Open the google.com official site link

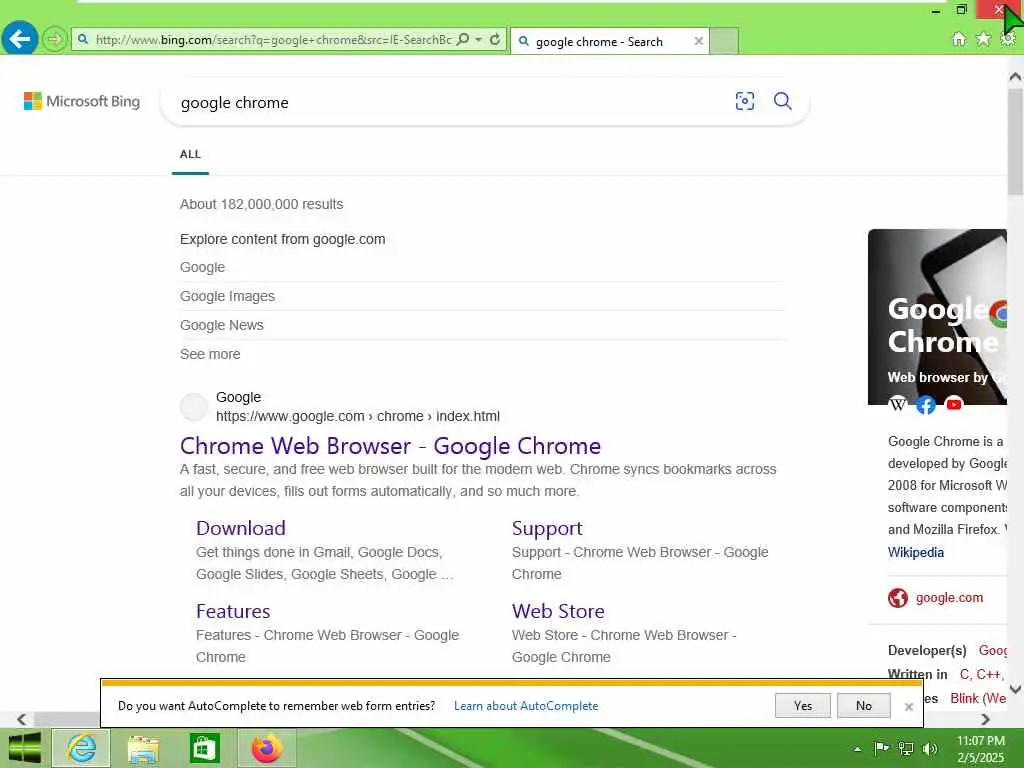949,598
